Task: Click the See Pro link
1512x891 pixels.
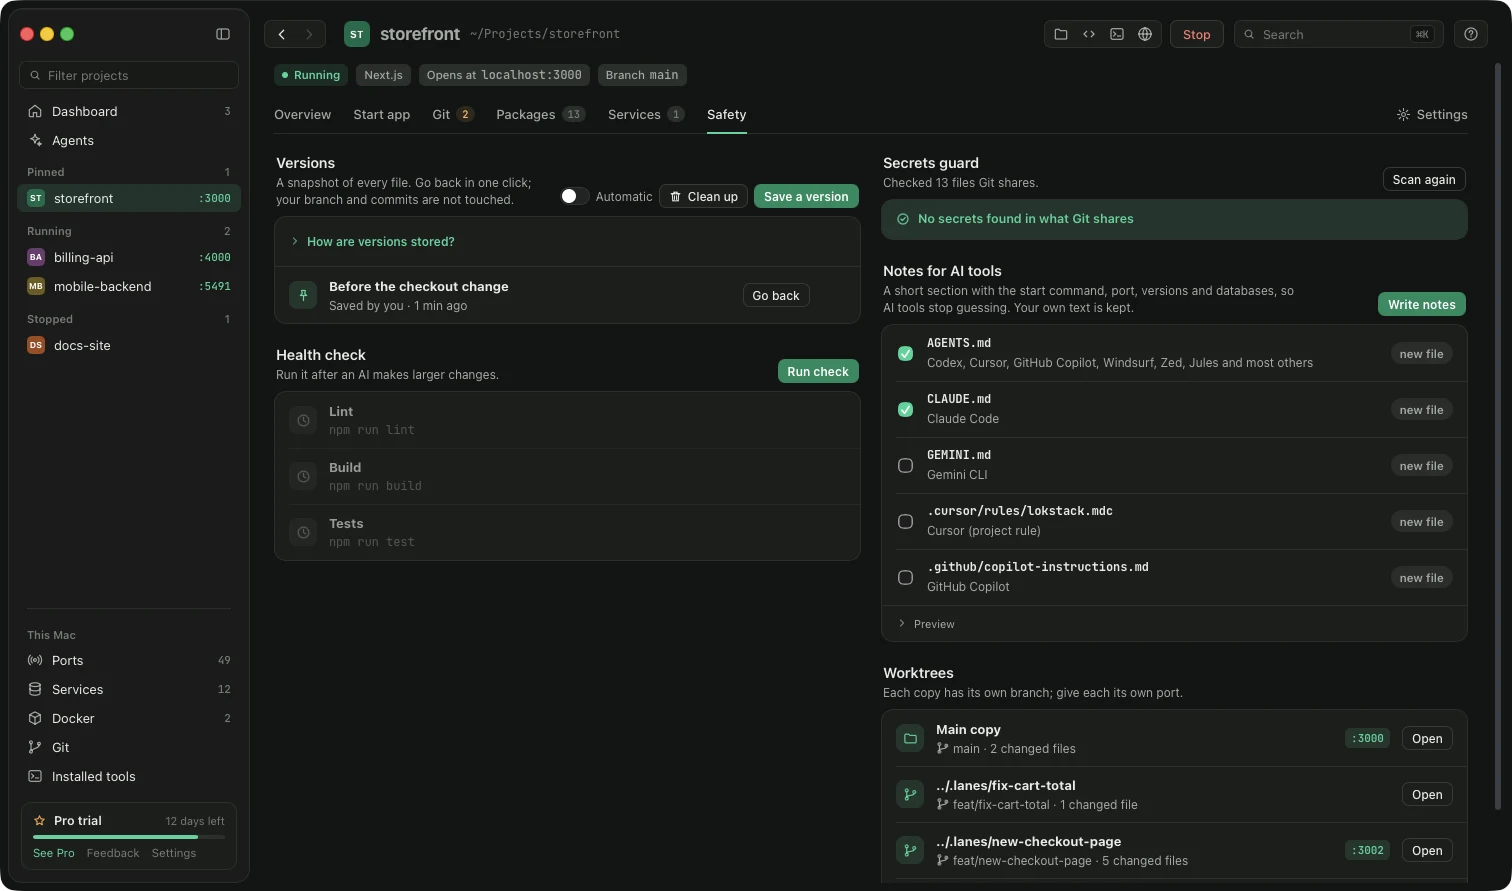Action: [54, 853]
